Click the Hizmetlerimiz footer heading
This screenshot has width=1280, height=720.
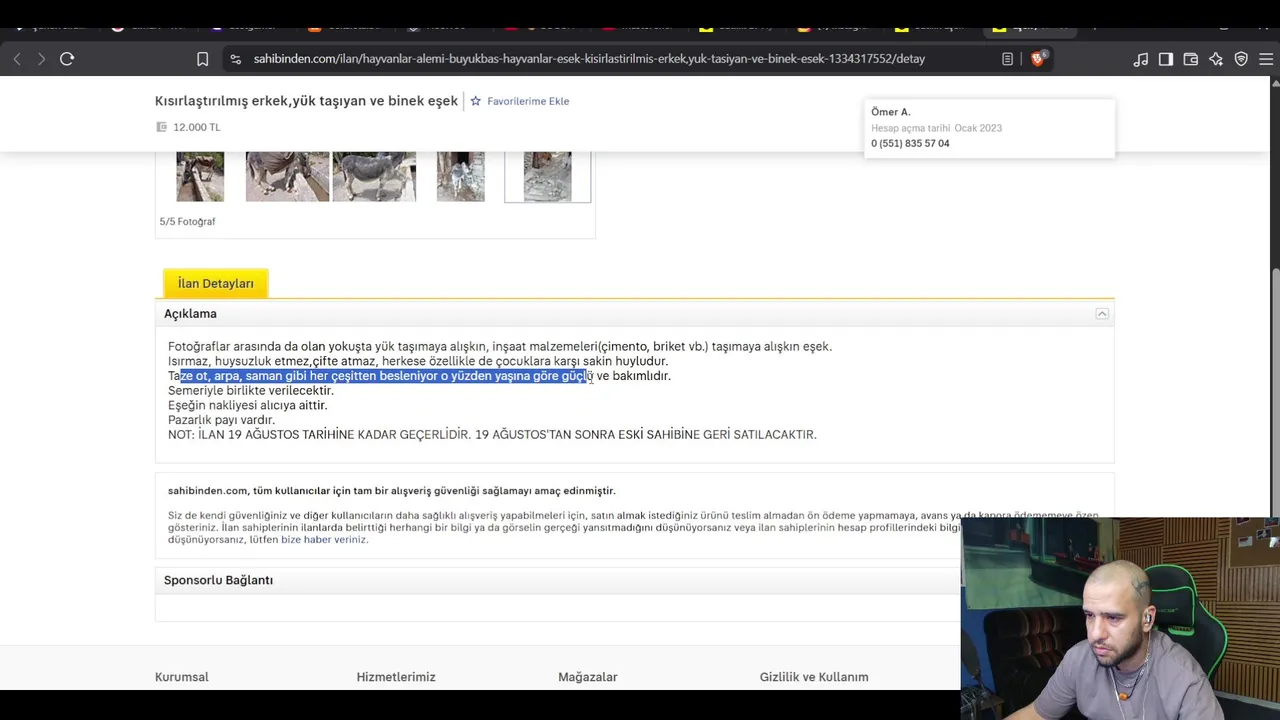pyautogui.click(x=396, y=677)
